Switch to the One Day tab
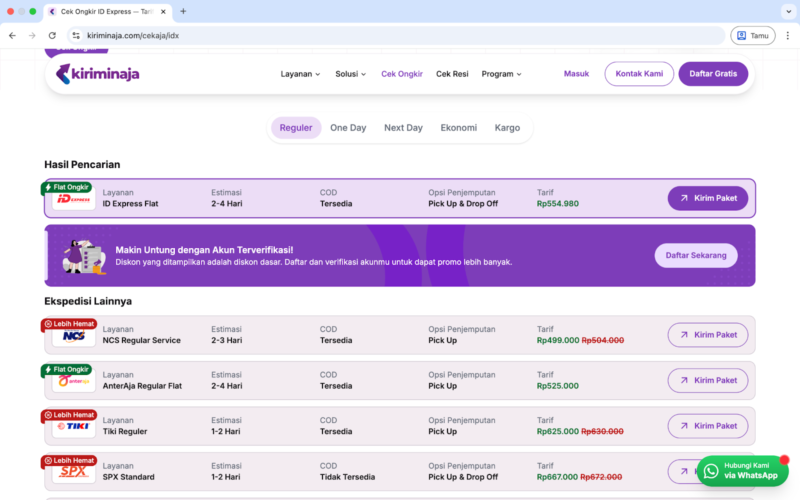 point(348,128)
